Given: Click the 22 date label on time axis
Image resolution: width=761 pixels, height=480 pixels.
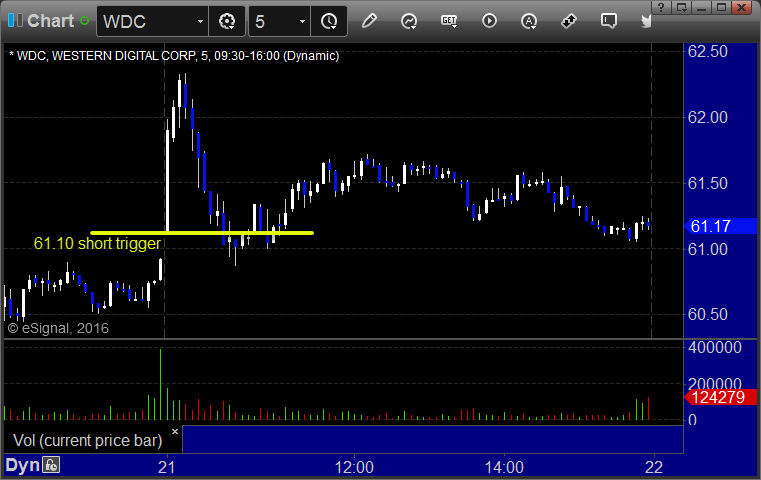Looking at the screenshot, I should tap(654, 467).
